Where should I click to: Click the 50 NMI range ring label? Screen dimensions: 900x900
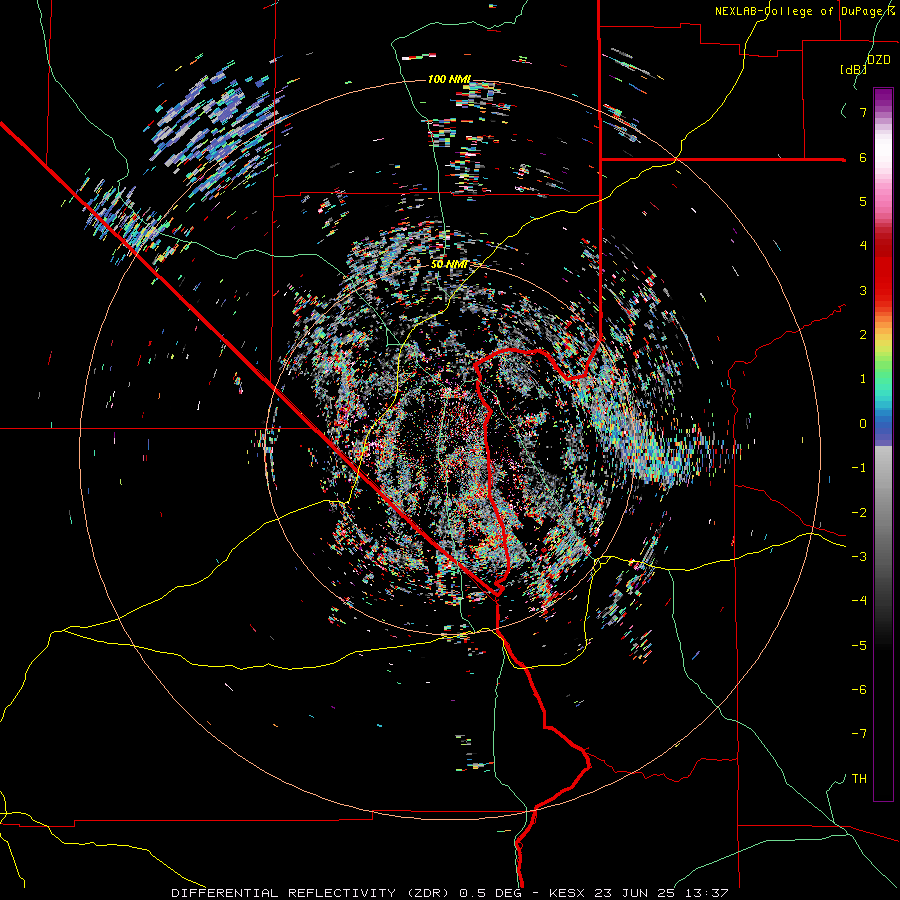coord(449,264)
